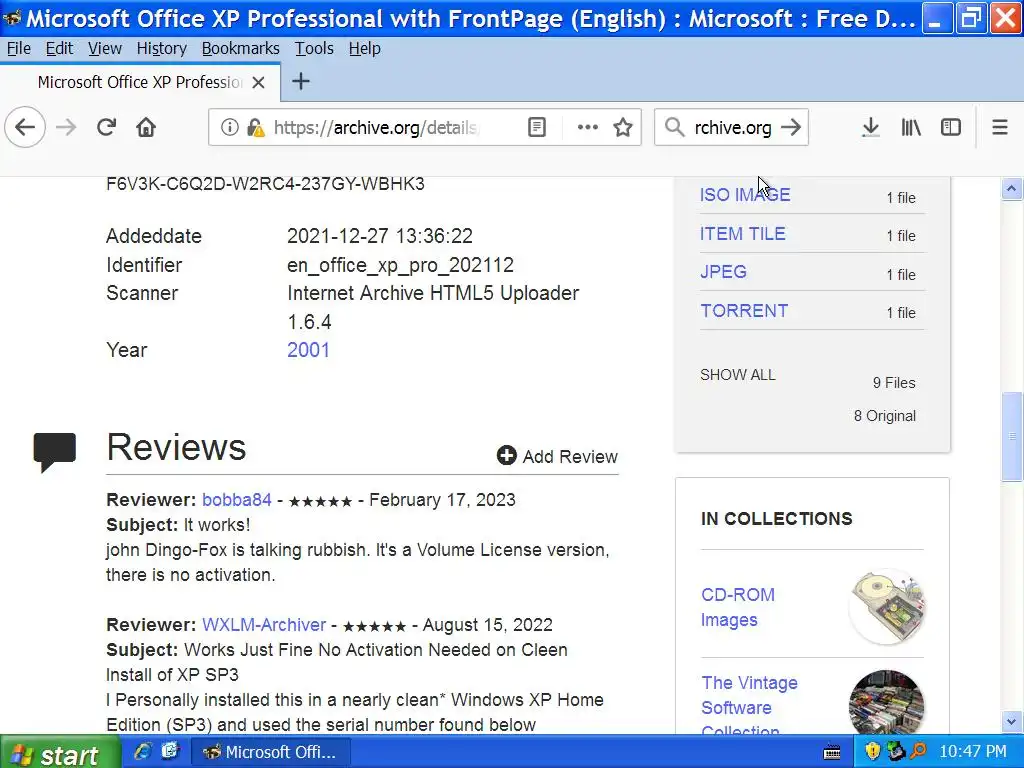Open the CD-ROM Images collection link
Viewport: 1024px width, 768px height.
[738, 607]
